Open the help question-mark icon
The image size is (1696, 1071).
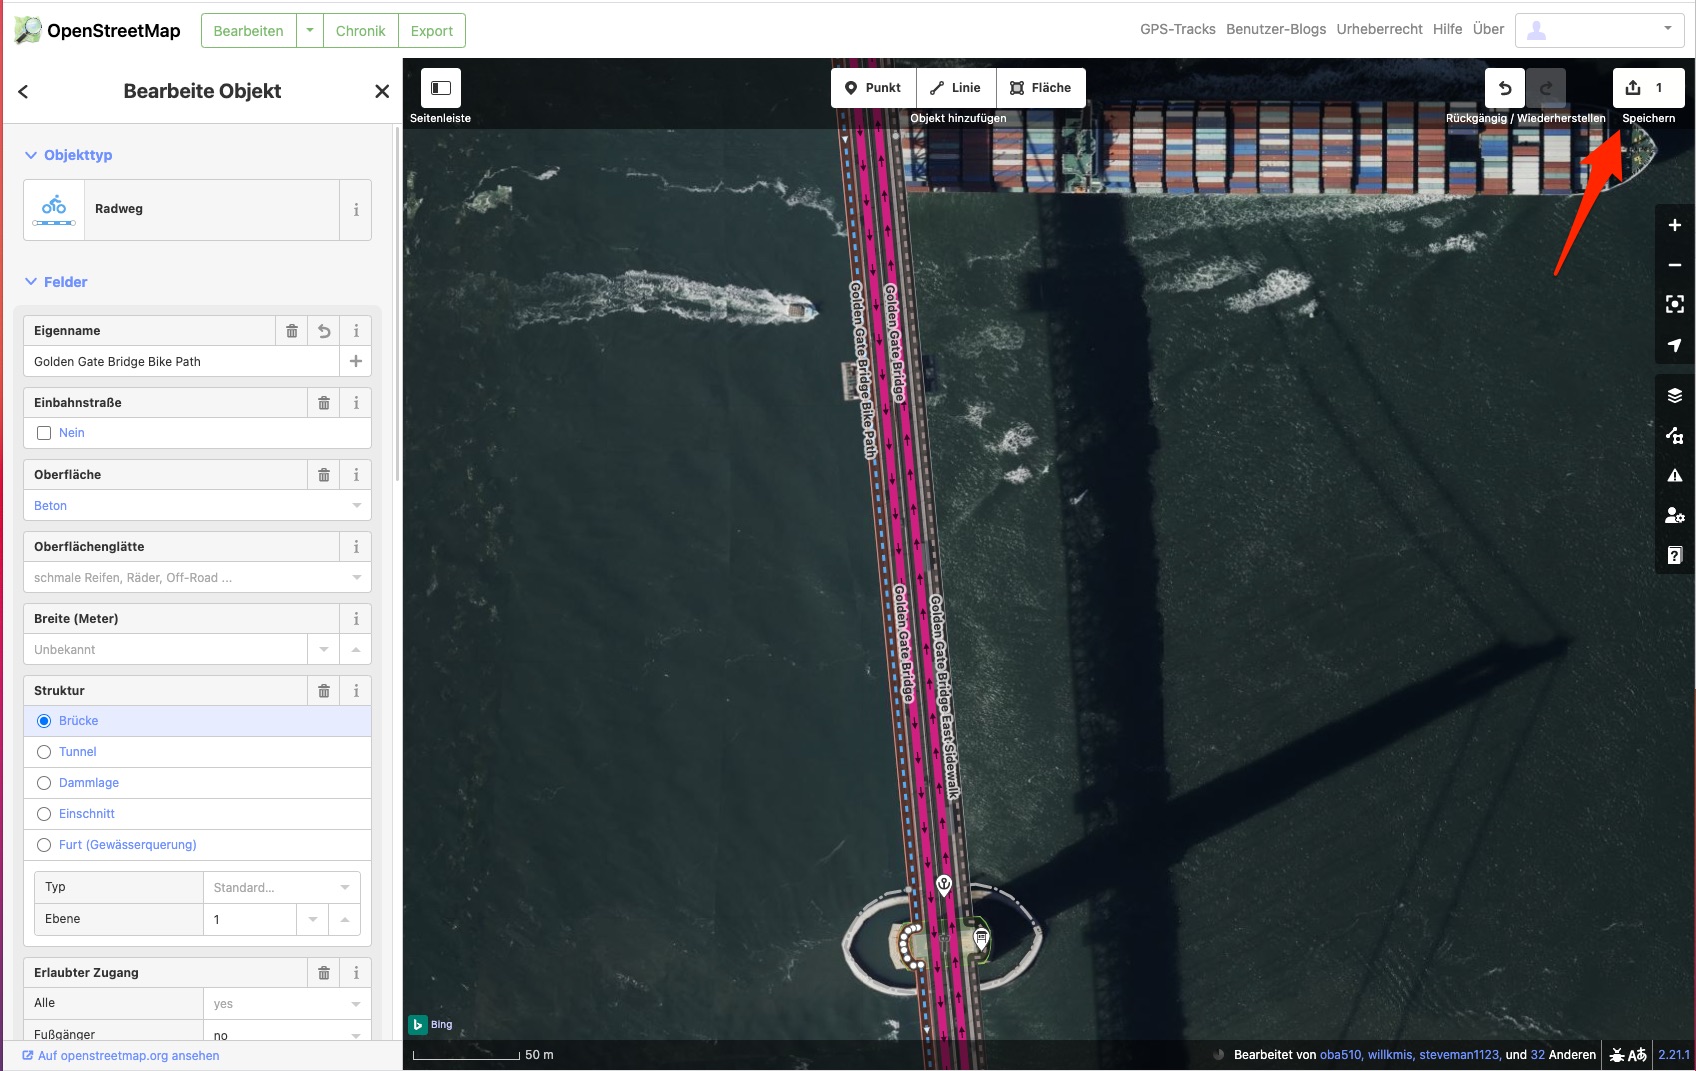point(1675,555)
